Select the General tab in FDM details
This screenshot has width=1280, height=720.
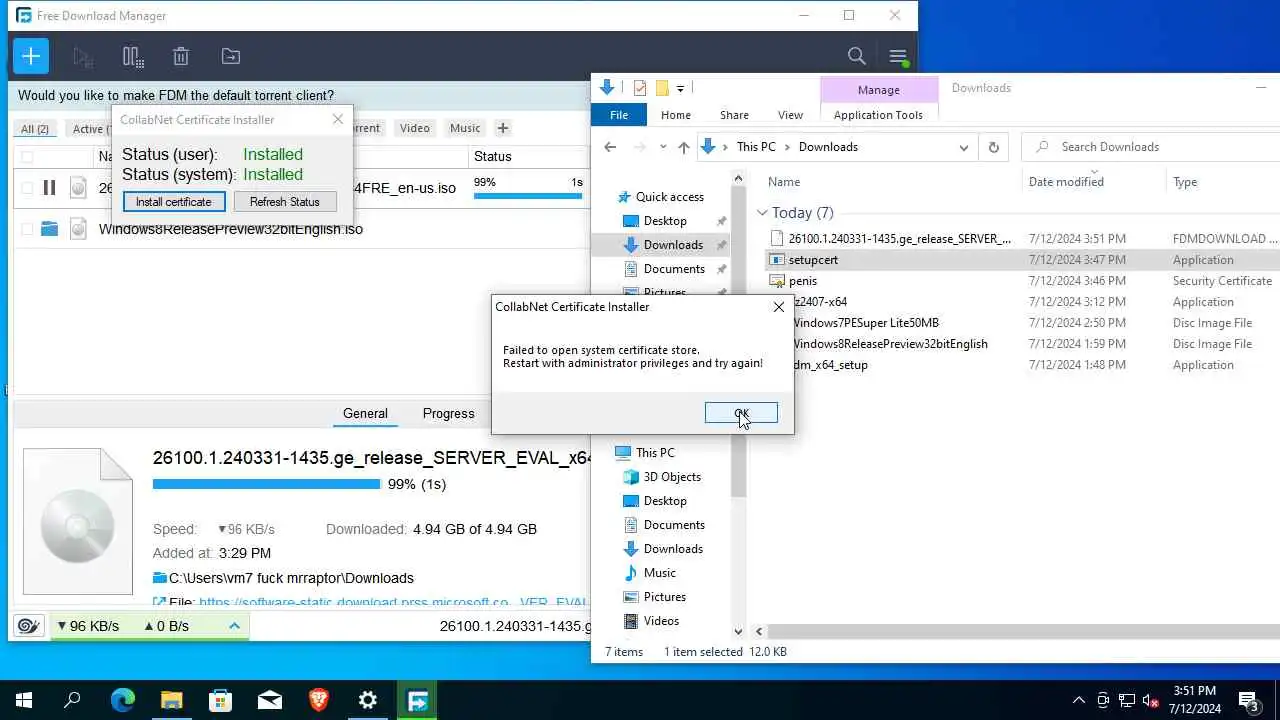365,414
